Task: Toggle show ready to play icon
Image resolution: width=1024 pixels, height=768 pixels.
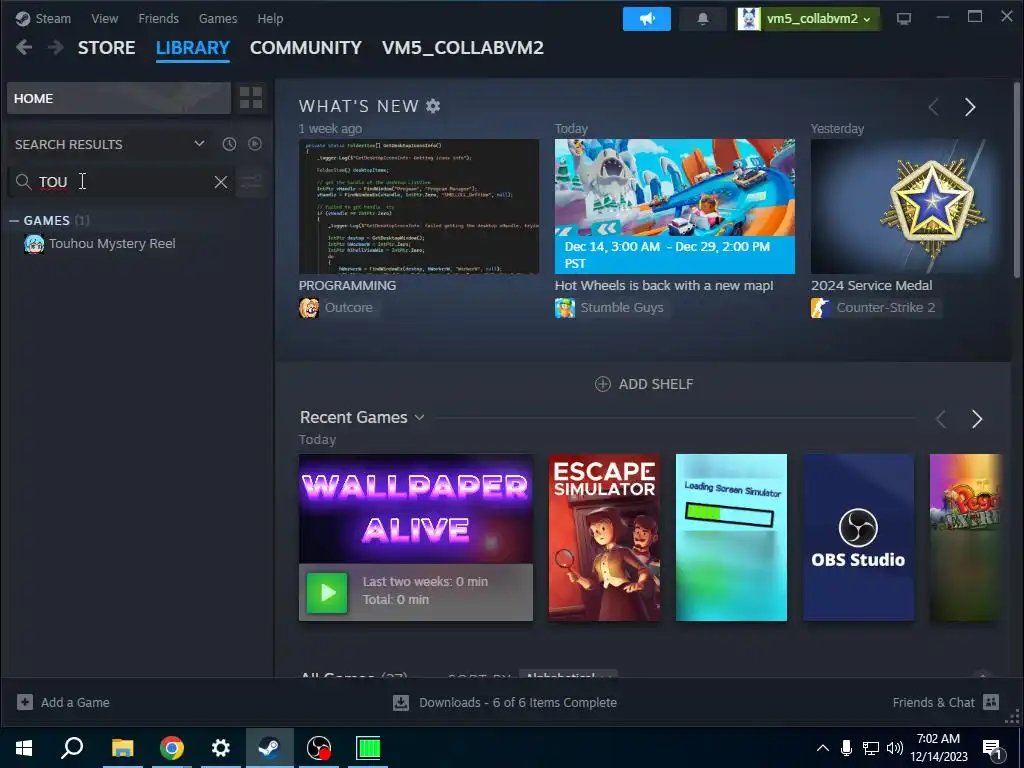Action: tap(255, 144)
